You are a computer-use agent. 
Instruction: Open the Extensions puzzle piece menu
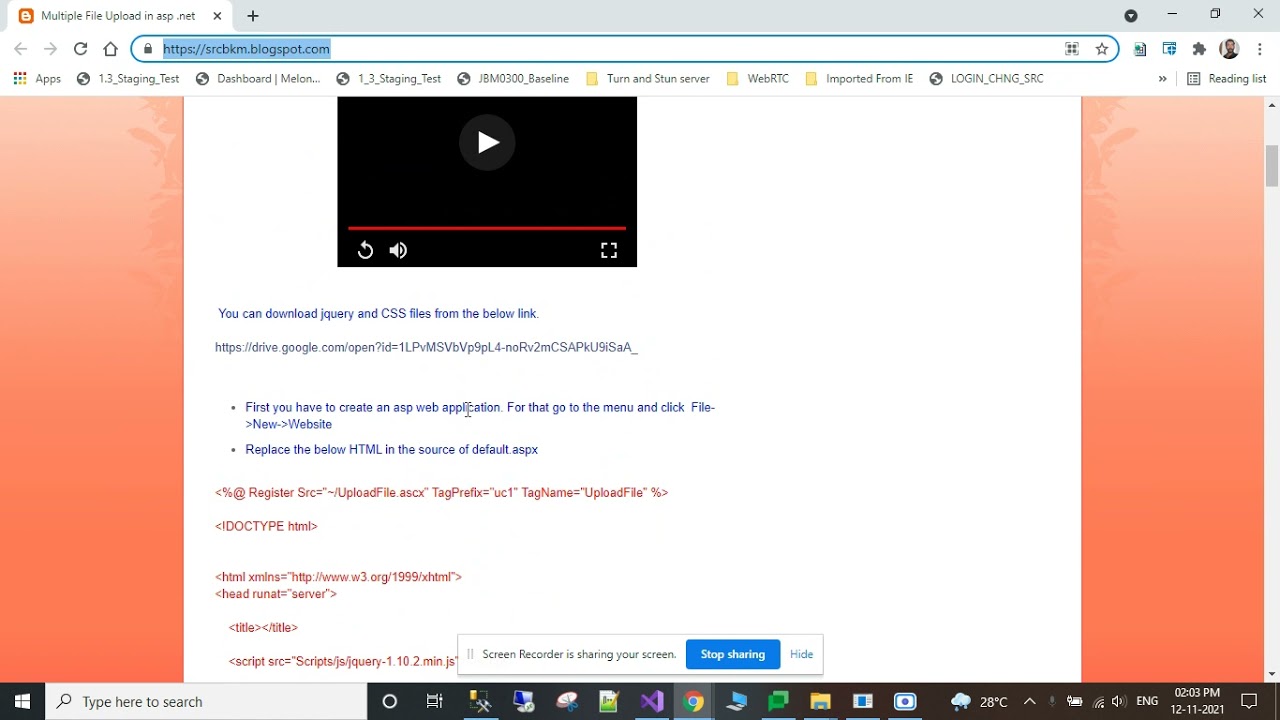click(1200, 49)
